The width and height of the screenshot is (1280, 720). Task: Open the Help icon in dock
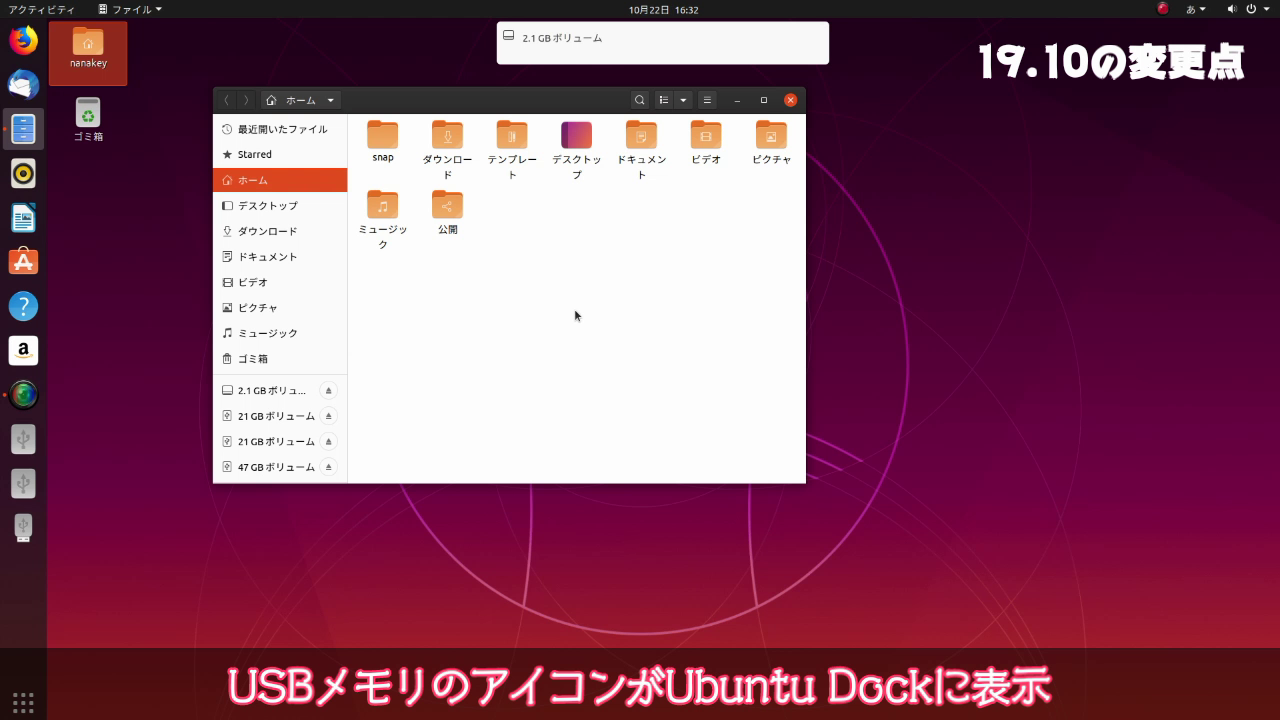(x=23, y=306)
